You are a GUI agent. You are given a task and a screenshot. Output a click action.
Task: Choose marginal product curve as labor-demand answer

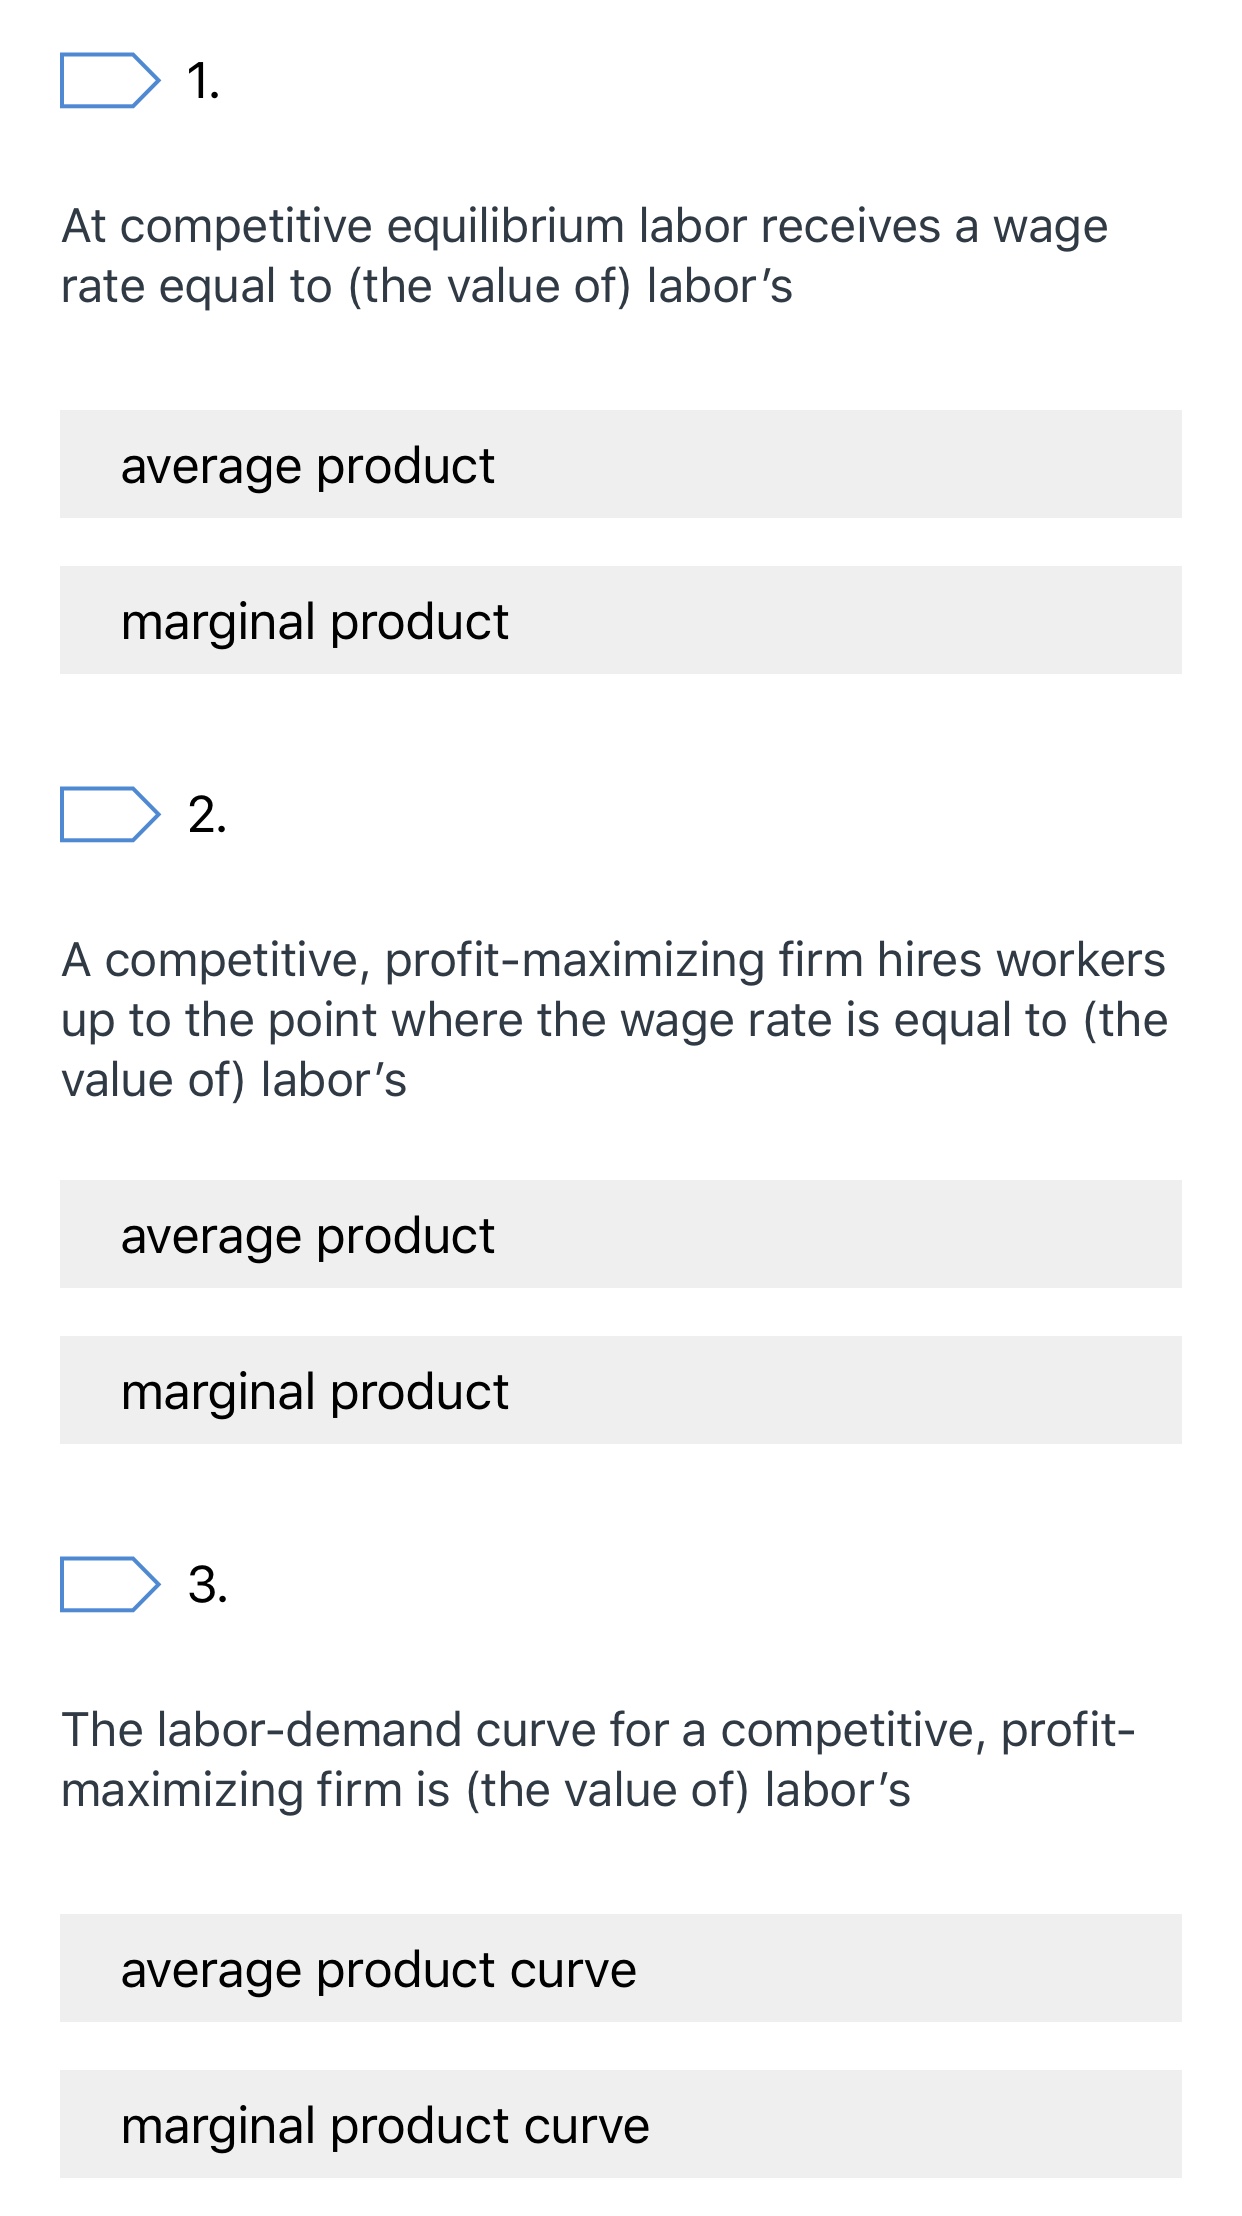point(620,2123)
